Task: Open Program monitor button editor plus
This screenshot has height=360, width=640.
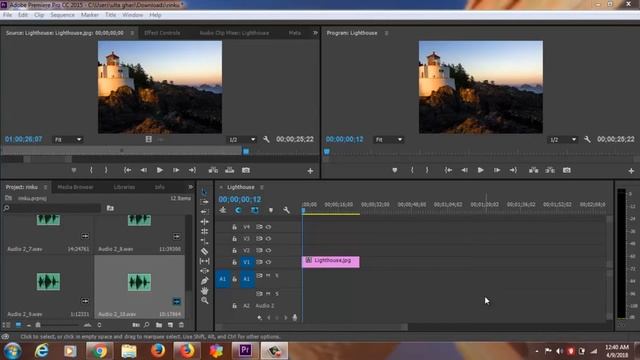Action: 631,171
